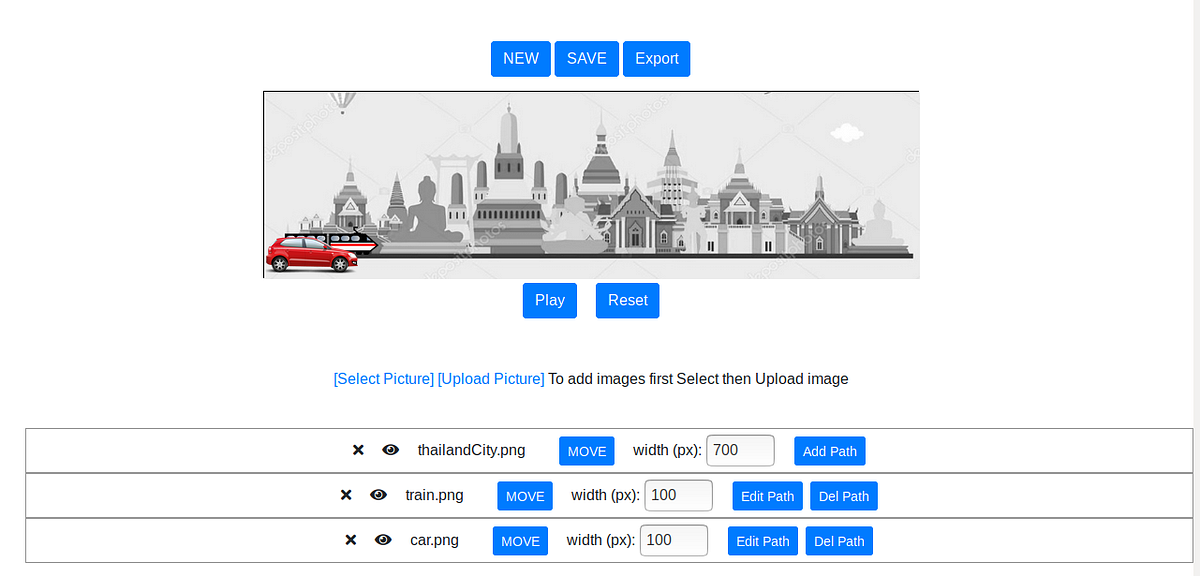Screen dimensions: 1200x576
Task: Hide the car.png layer
Action: point(383,540)
